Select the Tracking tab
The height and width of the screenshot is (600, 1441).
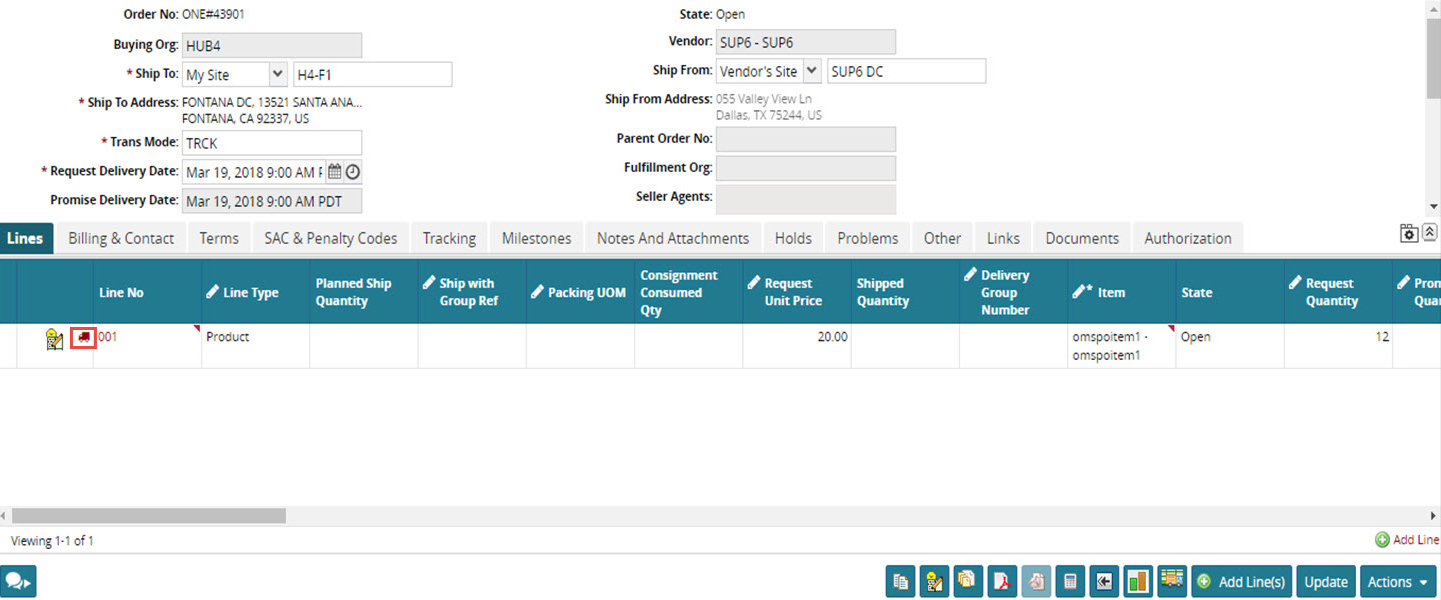point(449,238)
